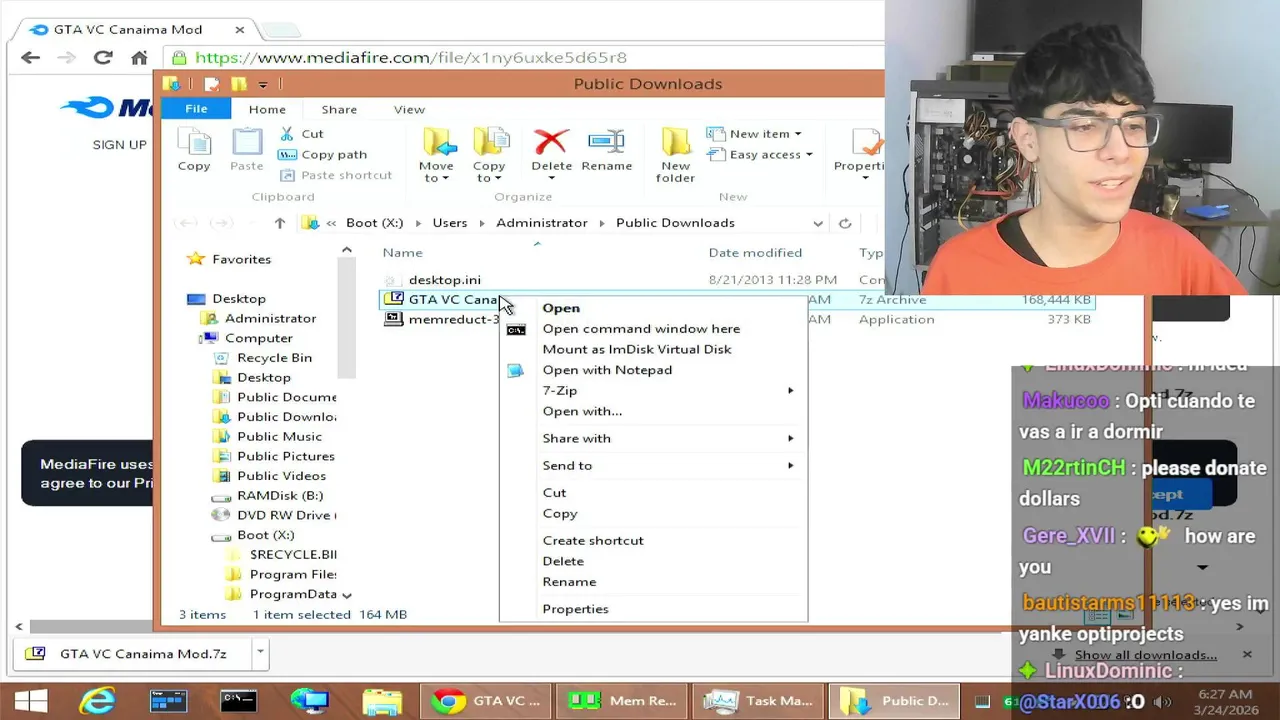Image resolution: width=1280 pixels, height=720 pixels.
Task: Open the Copy to dropdown
Action: coord(489,172)
